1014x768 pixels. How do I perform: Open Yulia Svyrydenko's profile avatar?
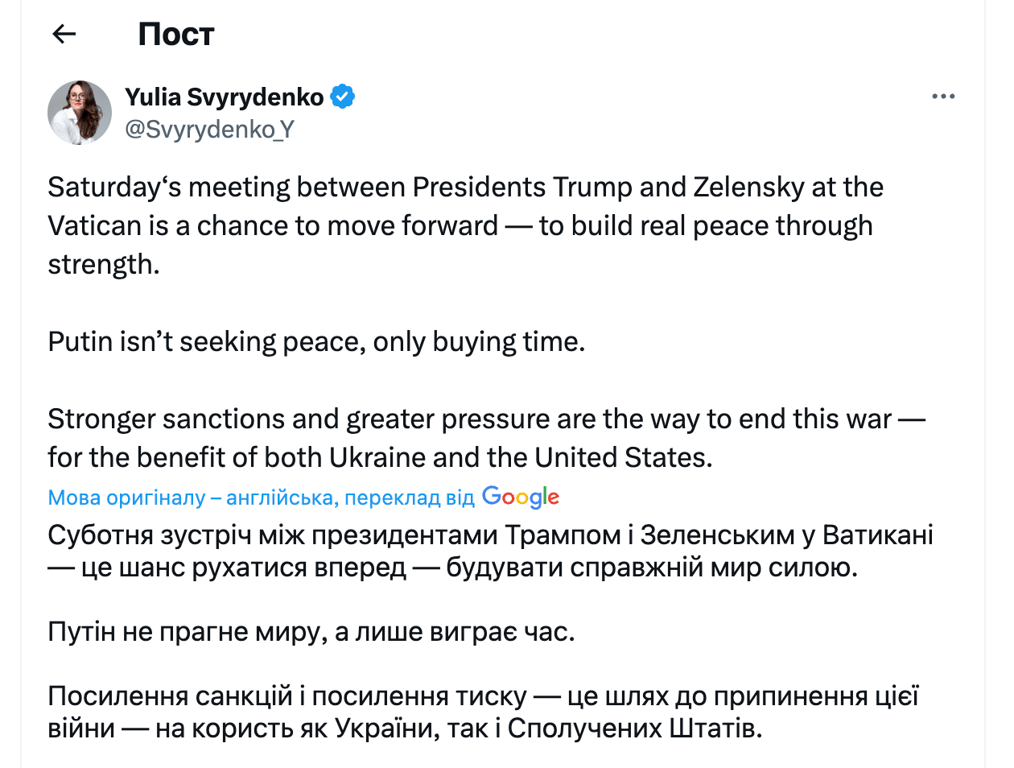point(79,111)
